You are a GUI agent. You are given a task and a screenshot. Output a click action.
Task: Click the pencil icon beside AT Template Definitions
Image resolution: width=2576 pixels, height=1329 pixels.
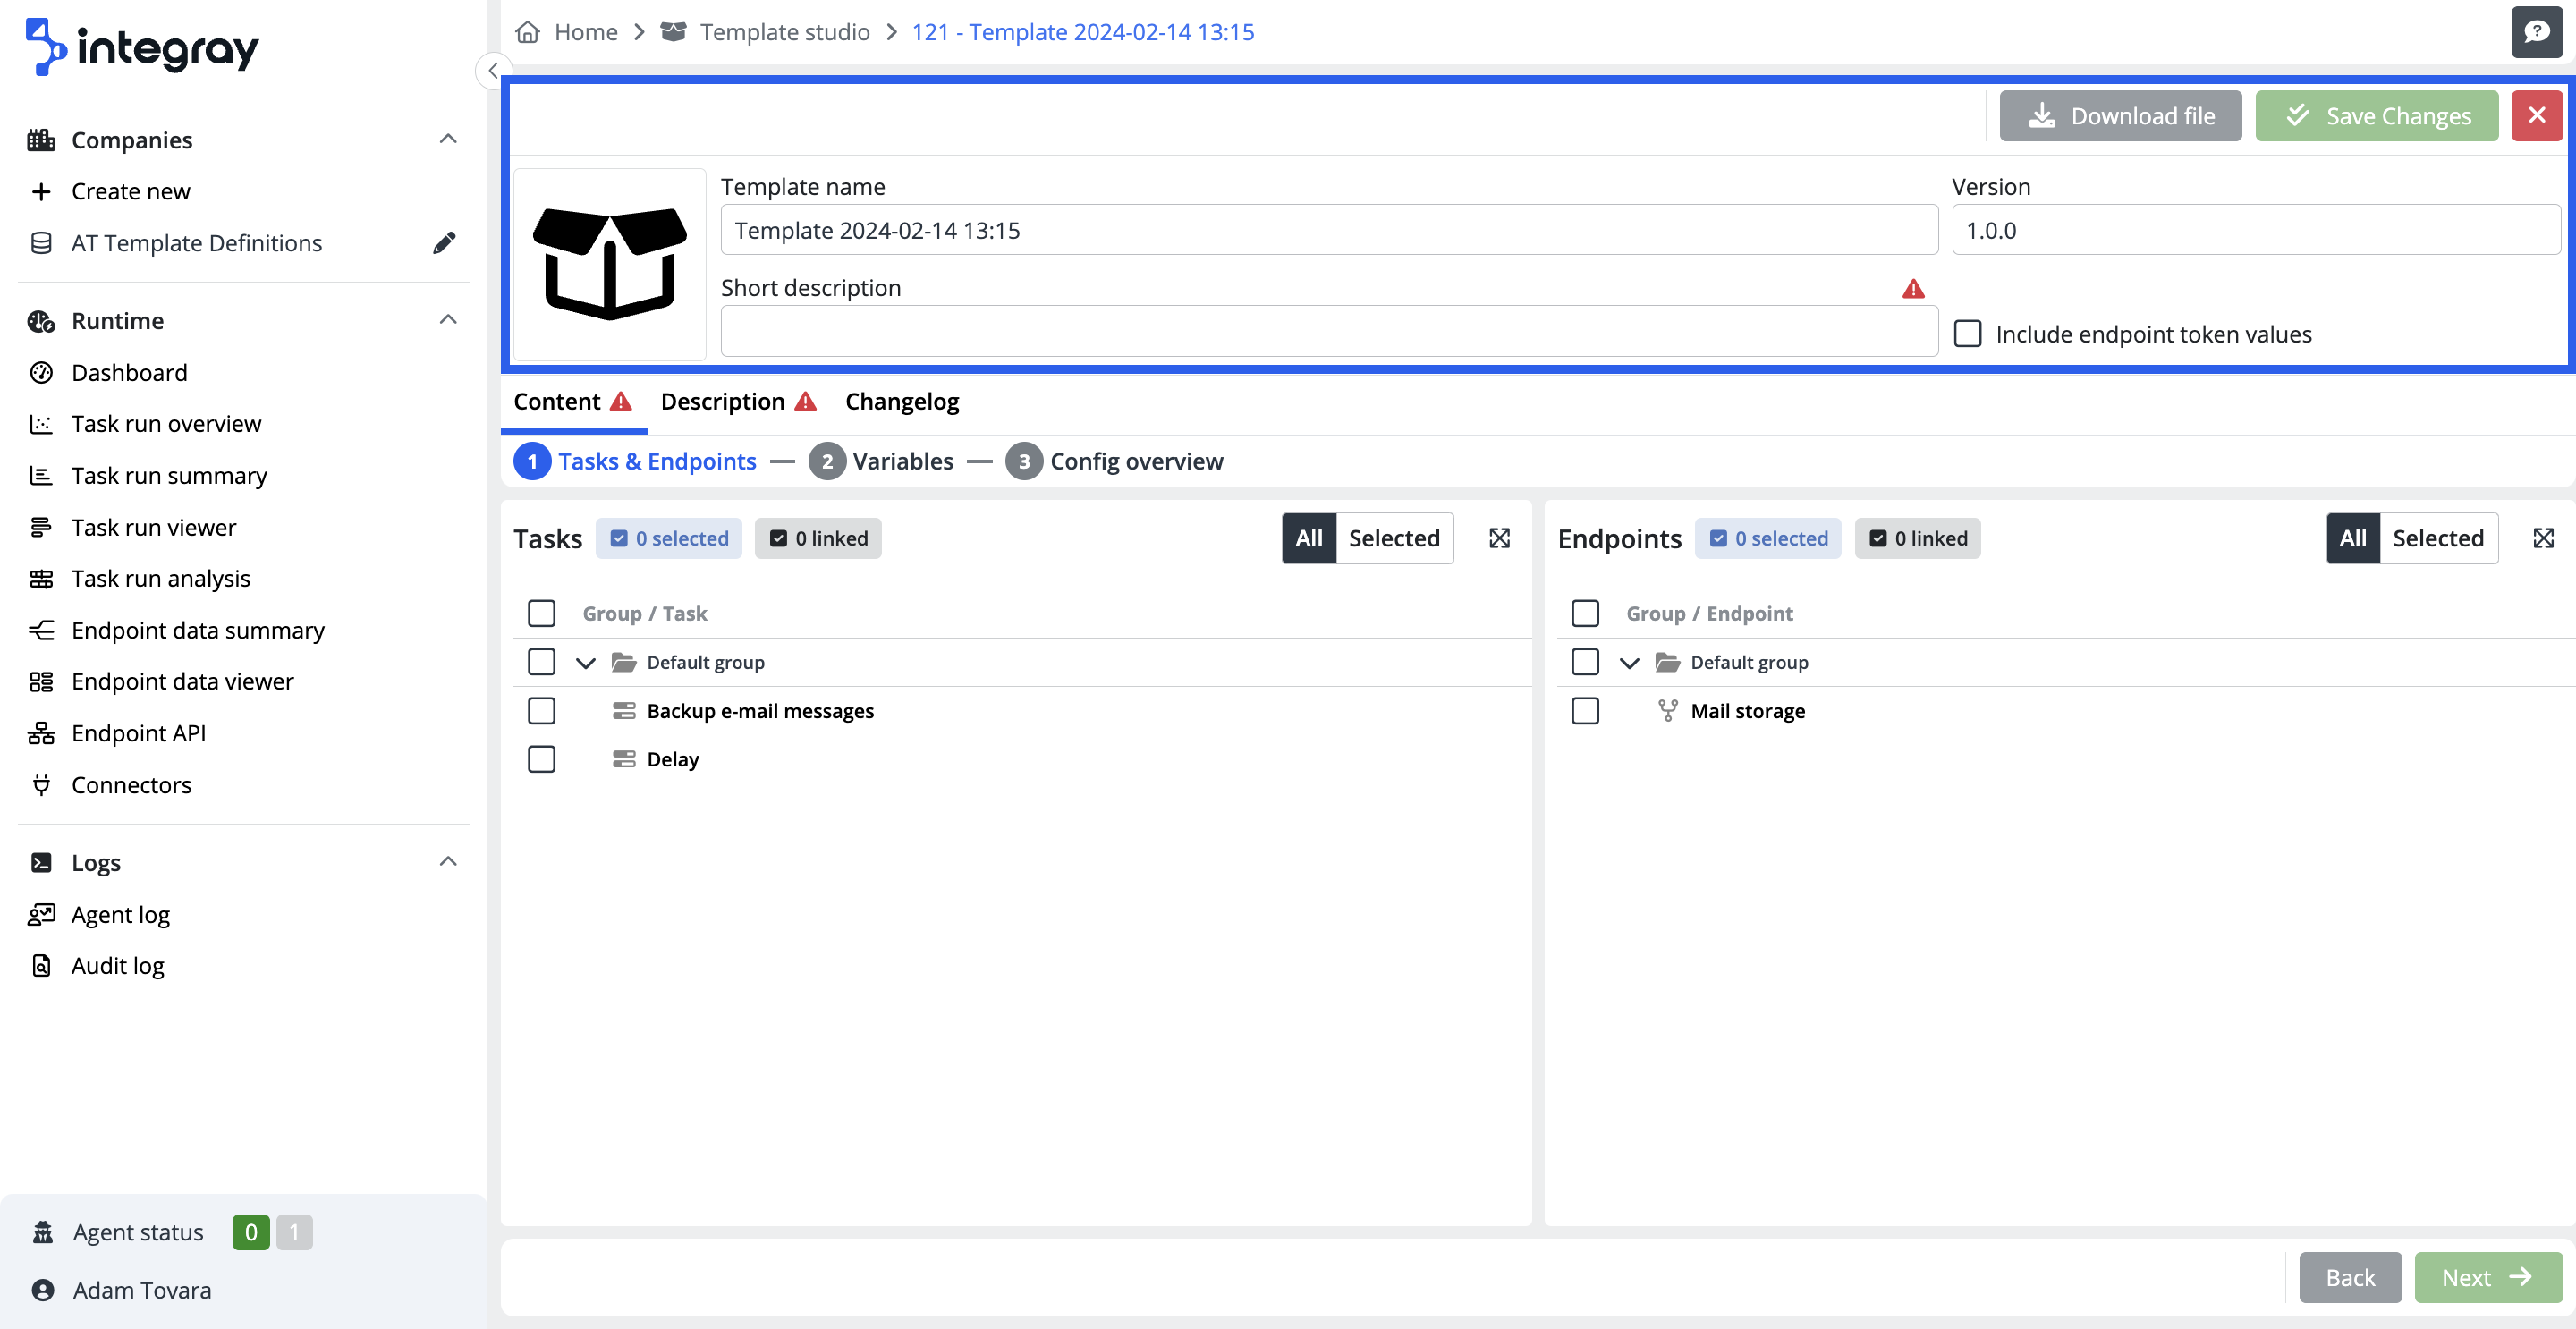click(x=444, y=243)
